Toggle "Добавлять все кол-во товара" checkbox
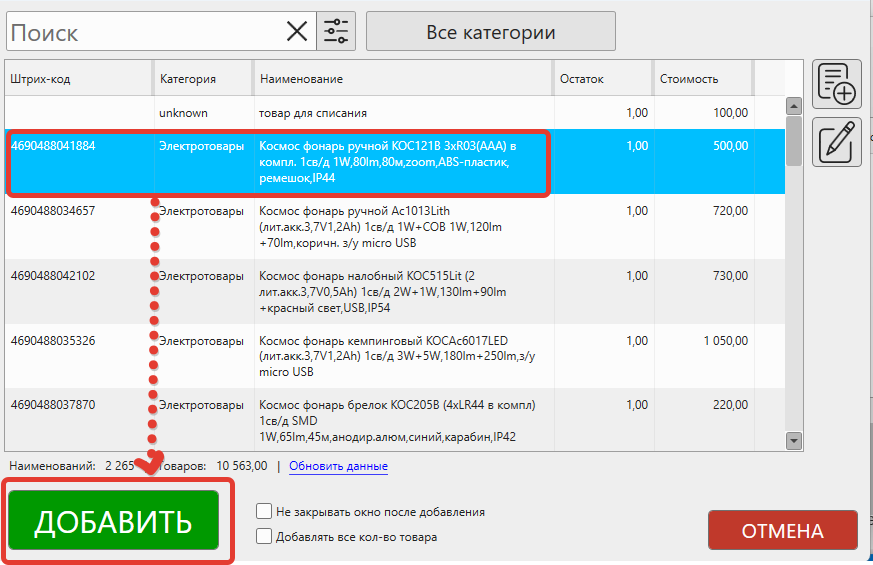873x565 pixels. click(264, 537)
